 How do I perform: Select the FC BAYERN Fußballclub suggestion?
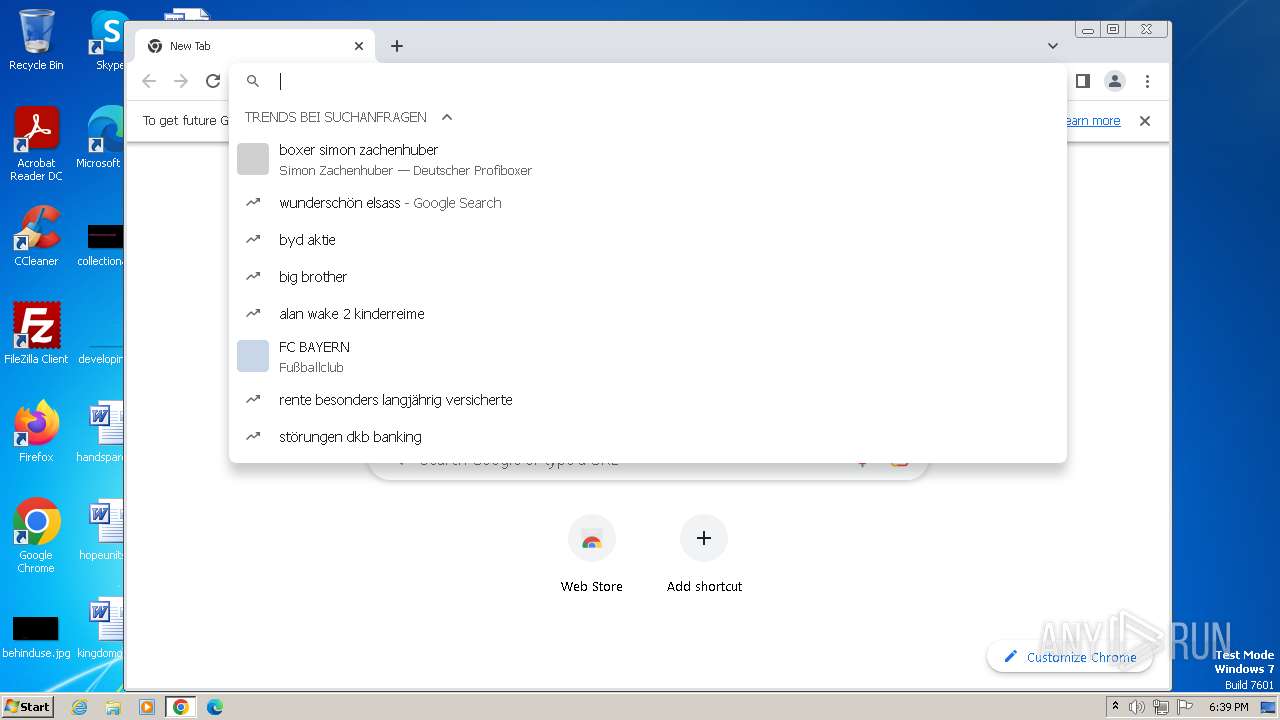coord(648,356)
